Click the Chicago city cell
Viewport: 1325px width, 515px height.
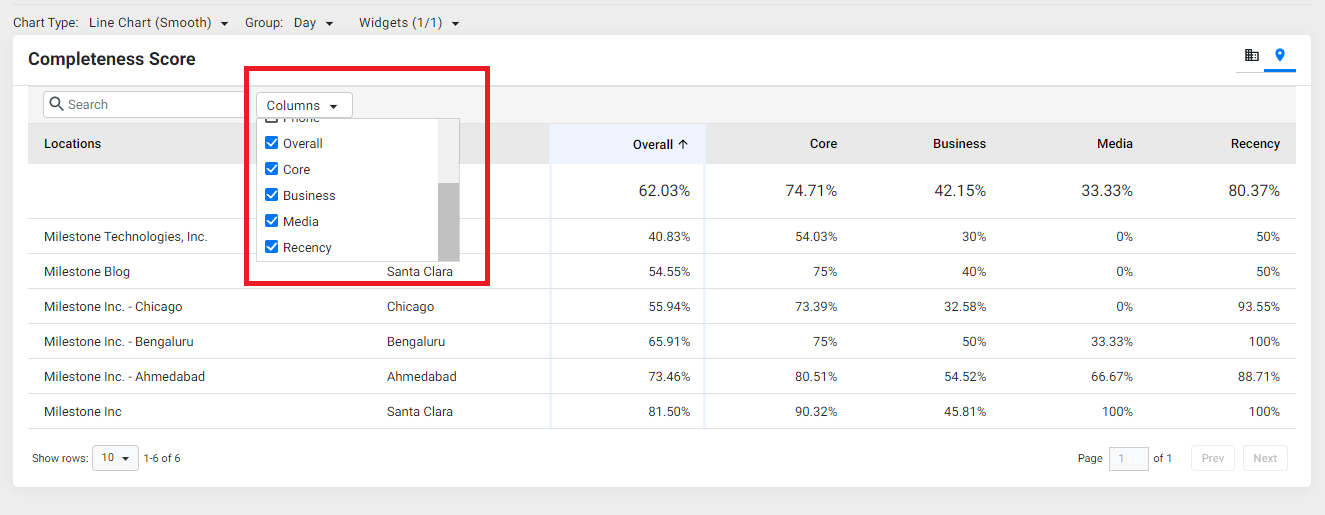pos(411,307)
